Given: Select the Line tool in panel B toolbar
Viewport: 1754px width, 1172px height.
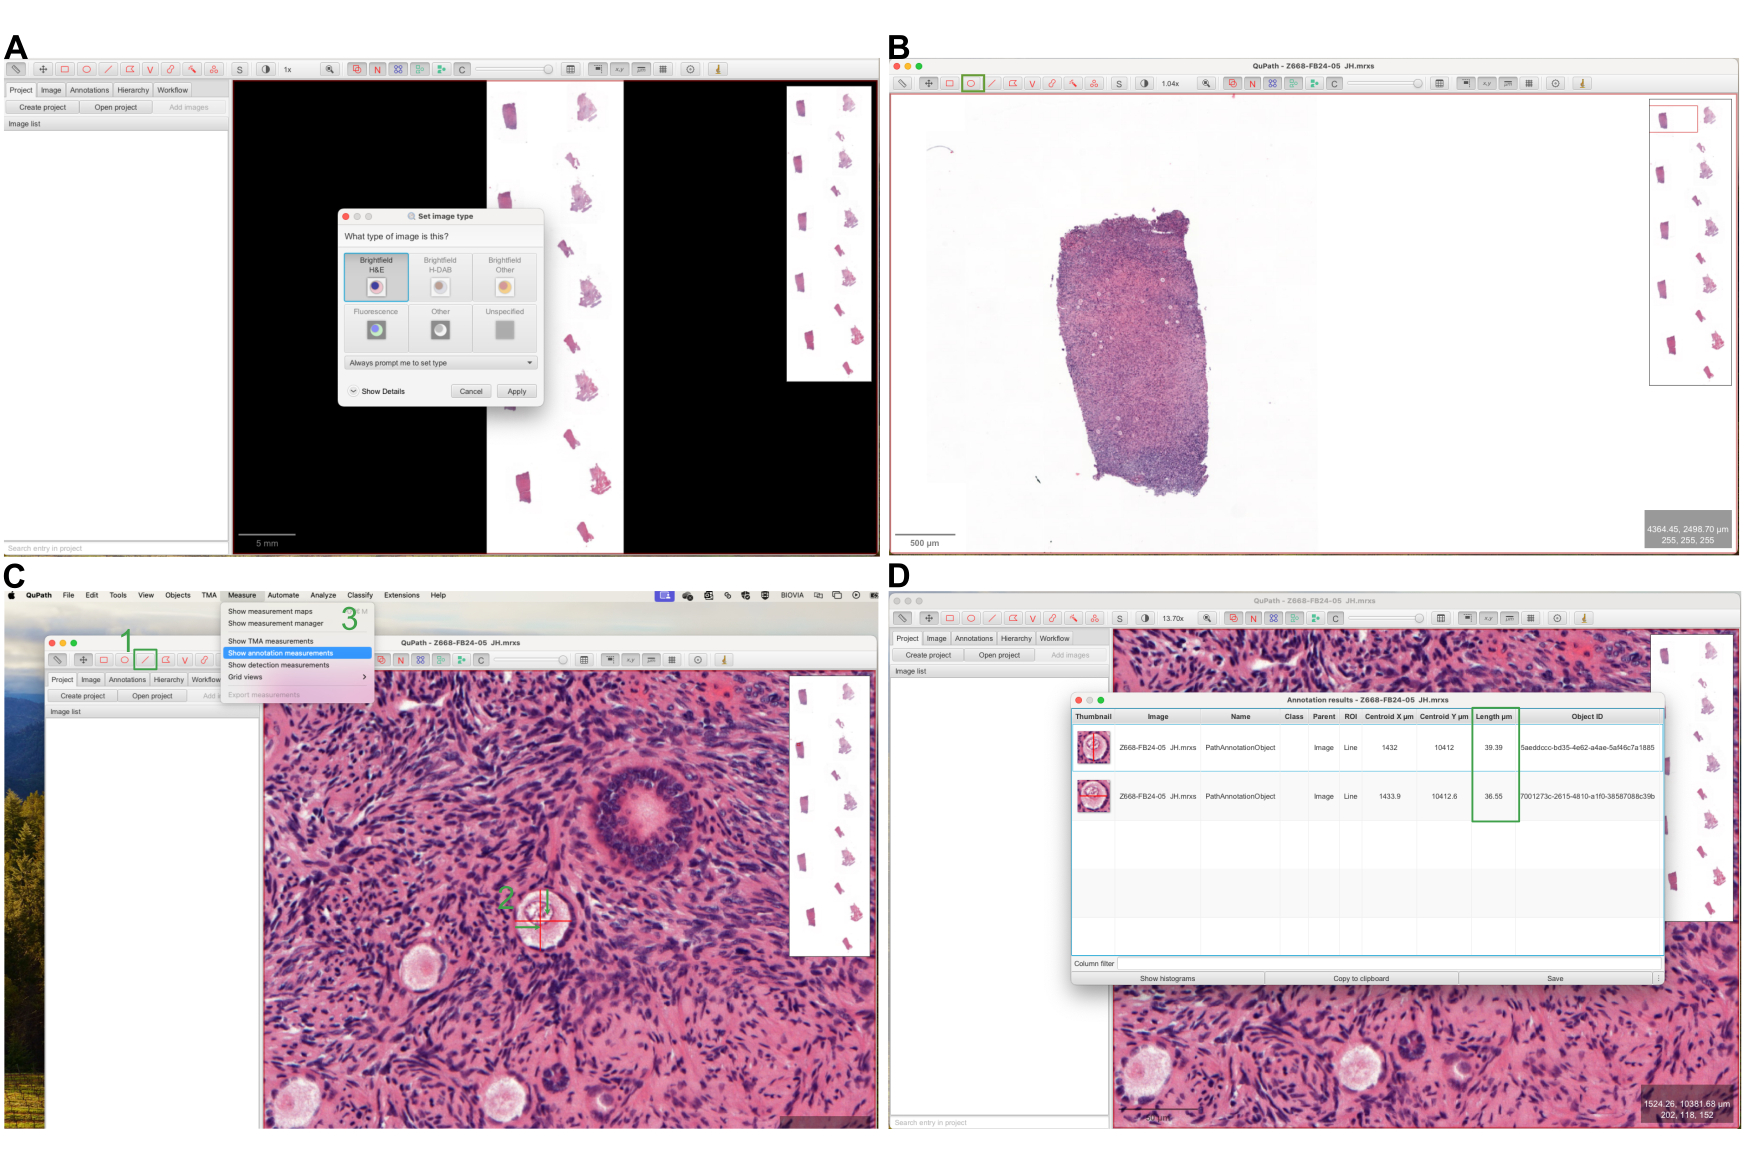Looking at the screenshot, I should [992, 83].
